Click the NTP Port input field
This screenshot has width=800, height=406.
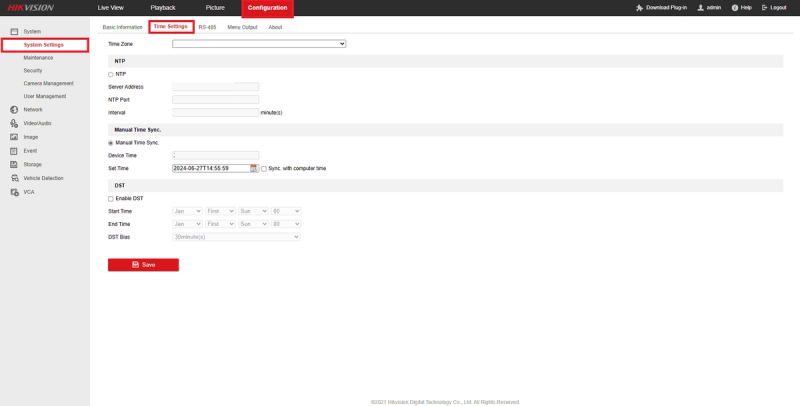[215, 99]
